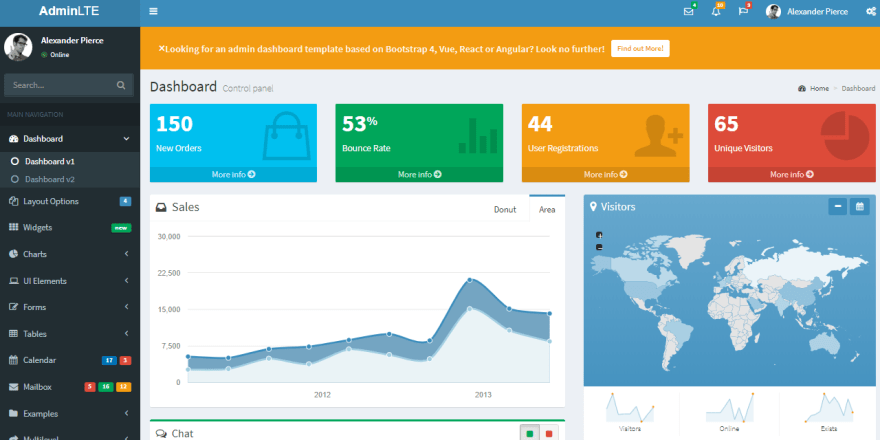This screenshot has width=880, height=440.
Task: Zoom out the Visitors world map
Action: [x=599, y=247]
